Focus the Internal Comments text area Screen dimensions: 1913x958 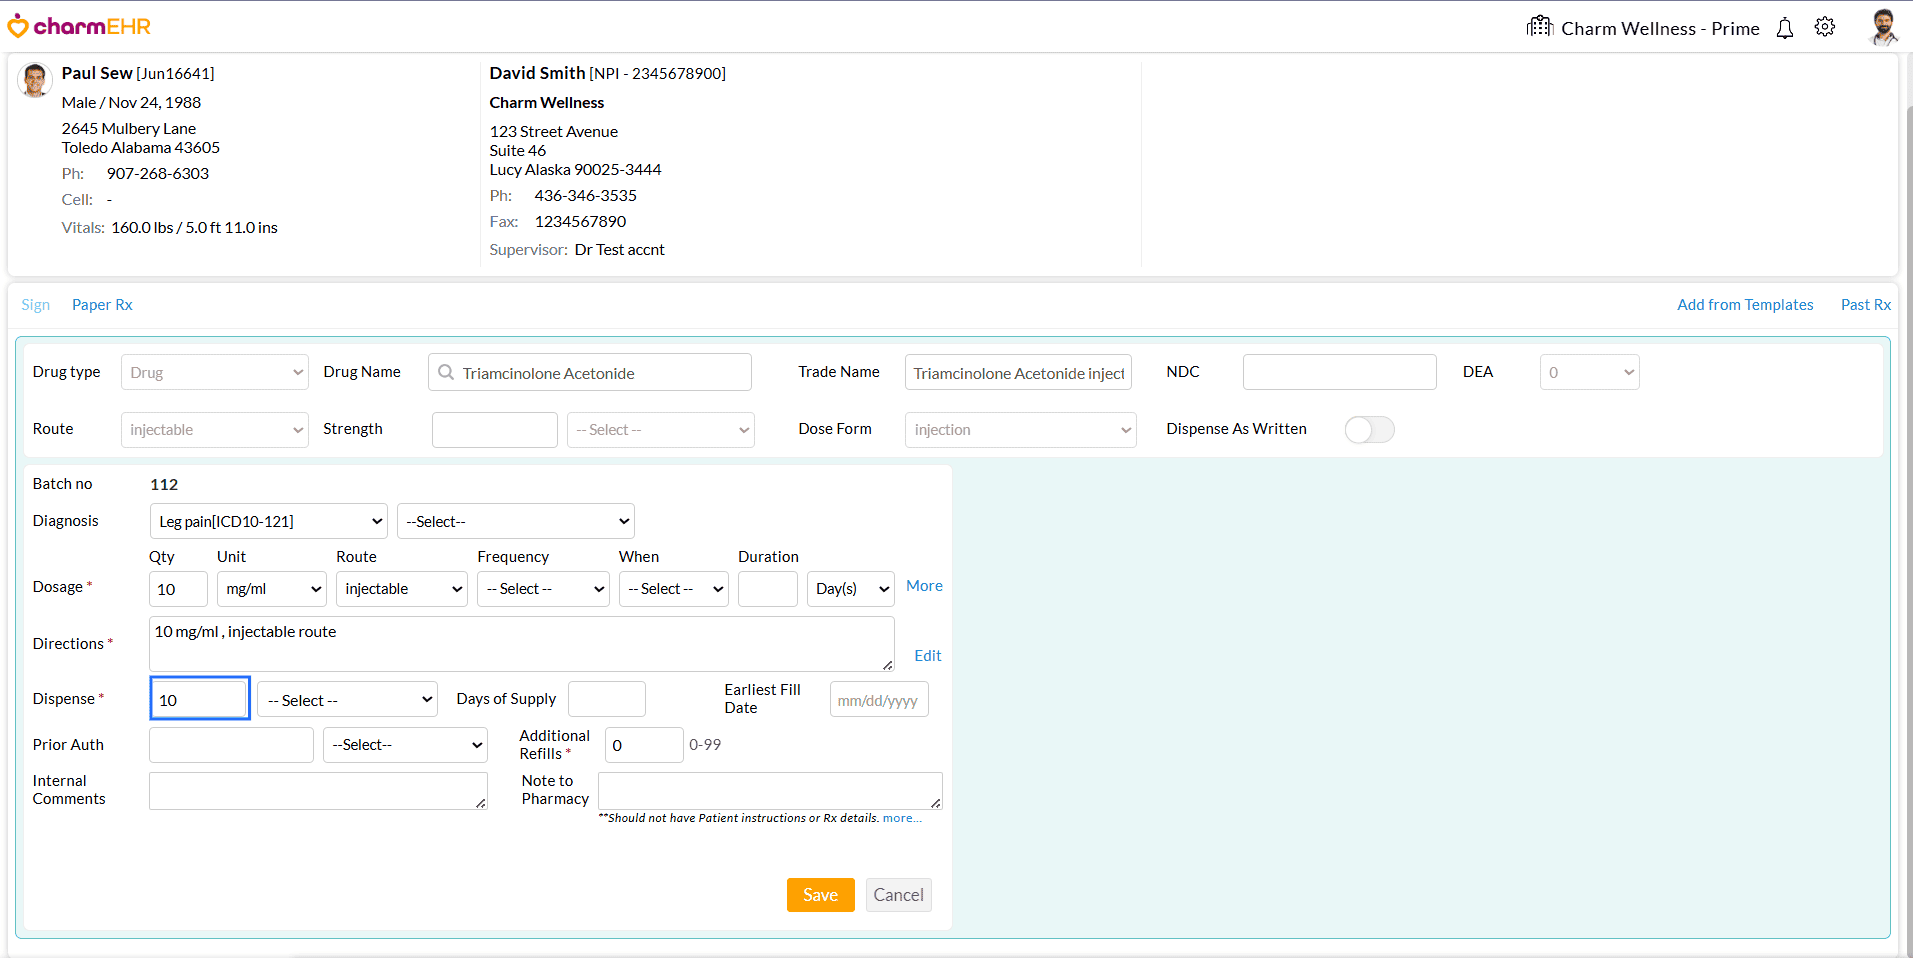click(x=318, y=791)
